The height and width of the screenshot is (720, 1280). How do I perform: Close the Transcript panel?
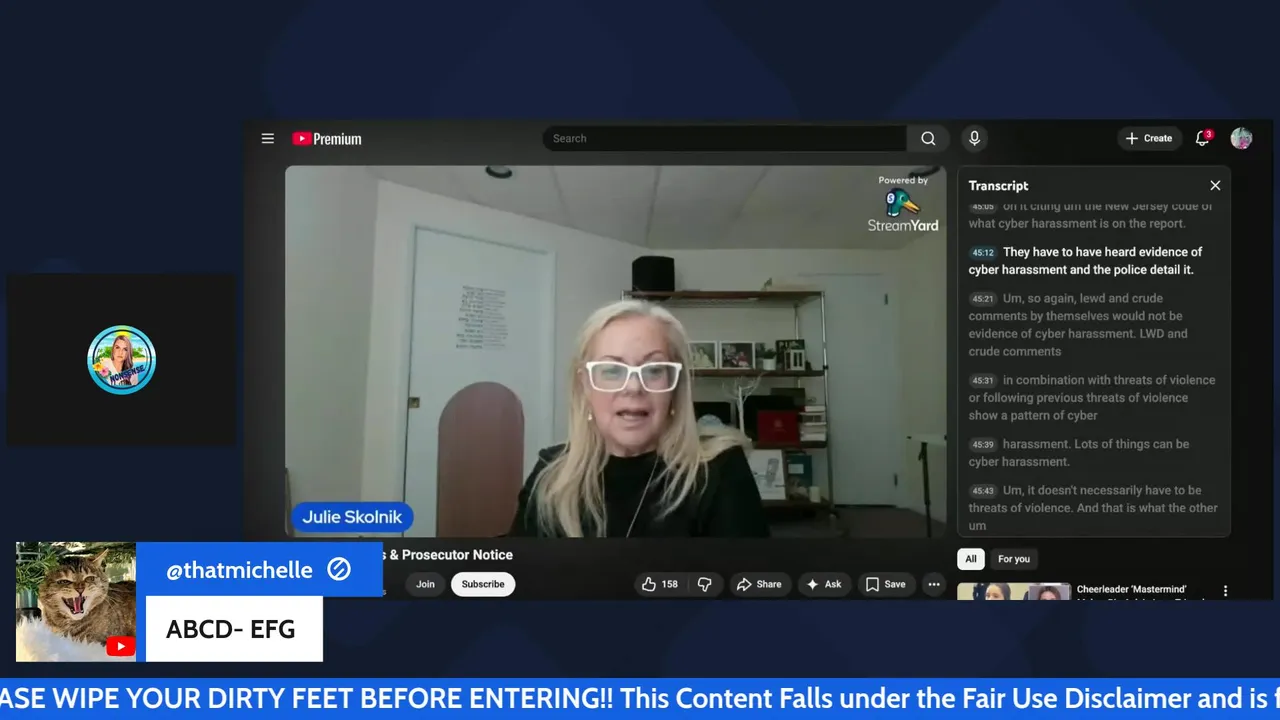[x=1215, y=186]
